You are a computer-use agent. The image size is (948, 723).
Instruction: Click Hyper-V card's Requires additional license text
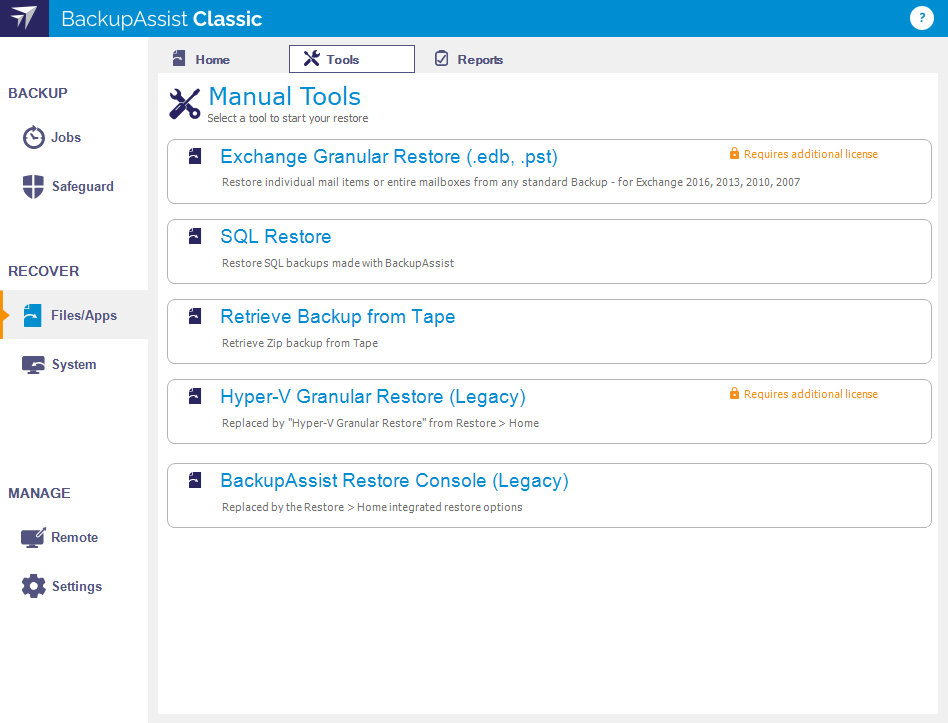coord(811,394)
